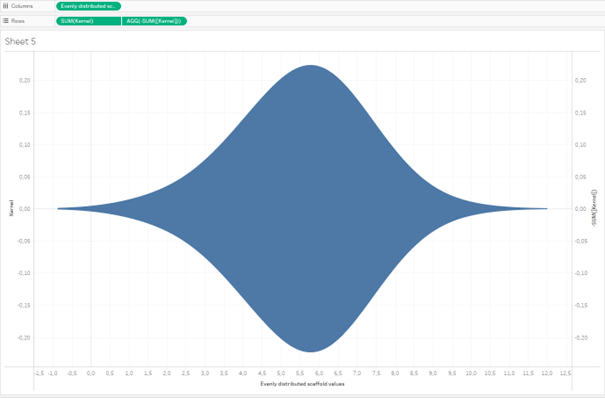Click the 12,0 tick on the horizontal axis
Image resolution: width=605 pixels, height=398 pixels.
pyautogui.click(x=547, y=373)
